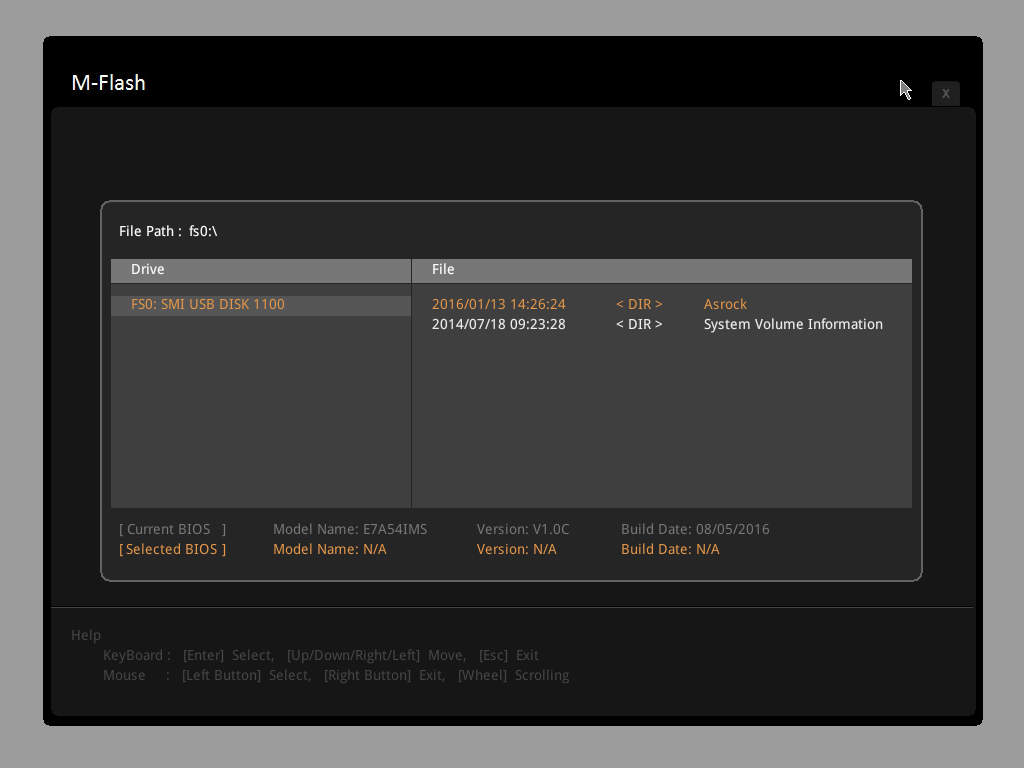Close the M-Flash window with X button
Image resolution: width=1024 pixels, height=768 pixels.
945,93
